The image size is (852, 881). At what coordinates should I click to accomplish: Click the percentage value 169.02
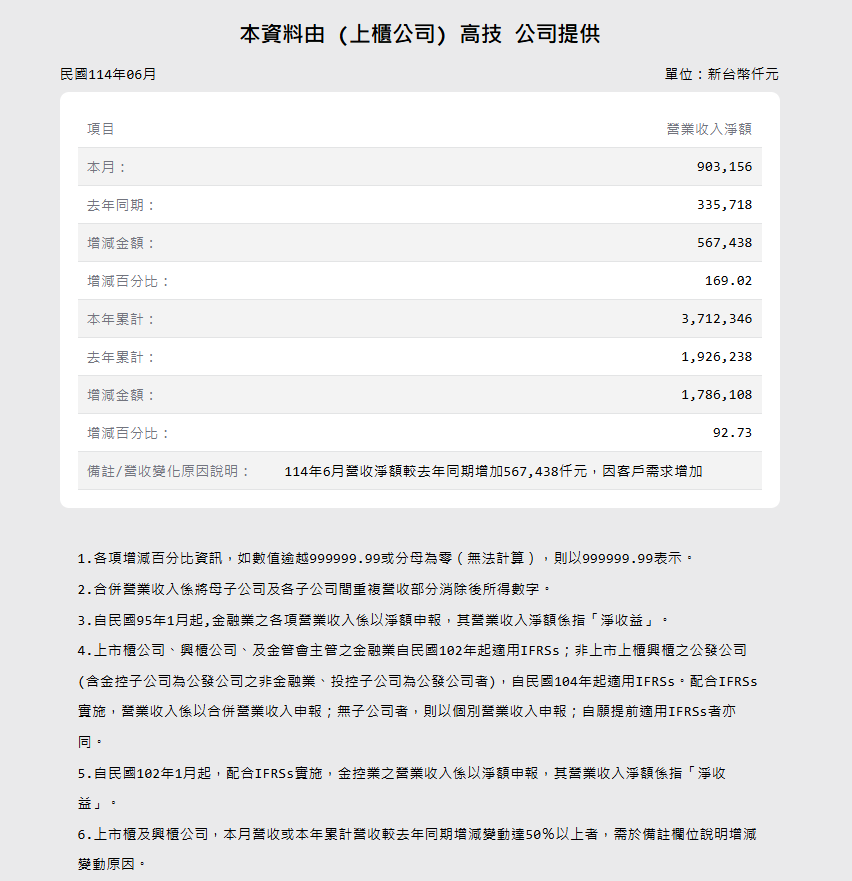tap(728, 281)
